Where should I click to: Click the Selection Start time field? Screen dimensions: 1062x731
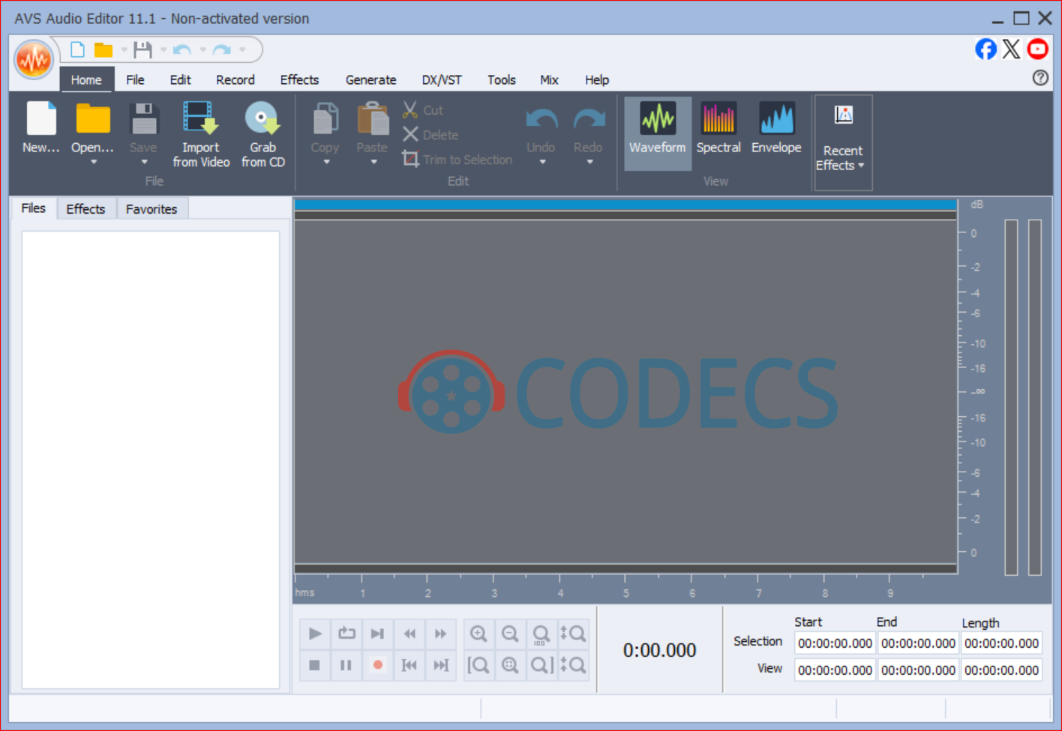pos(835,644)
